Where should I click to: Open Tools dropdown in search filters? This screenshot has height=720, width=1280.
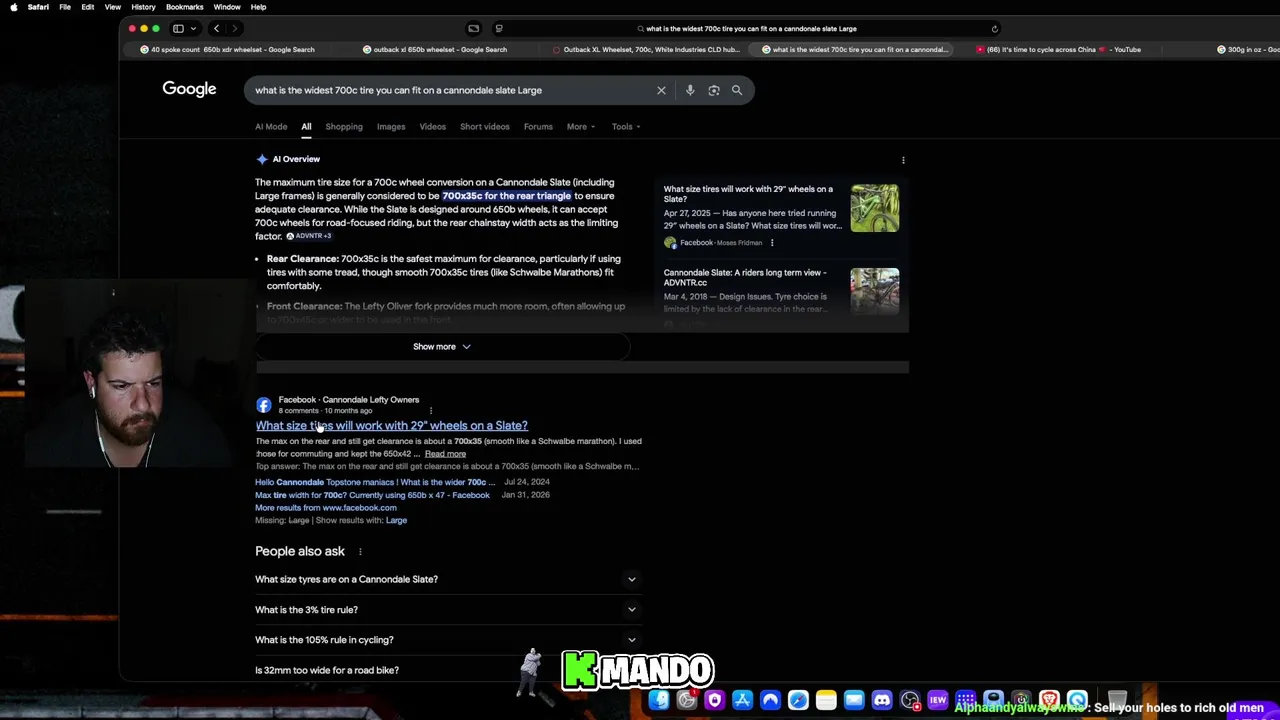point(626,127)
